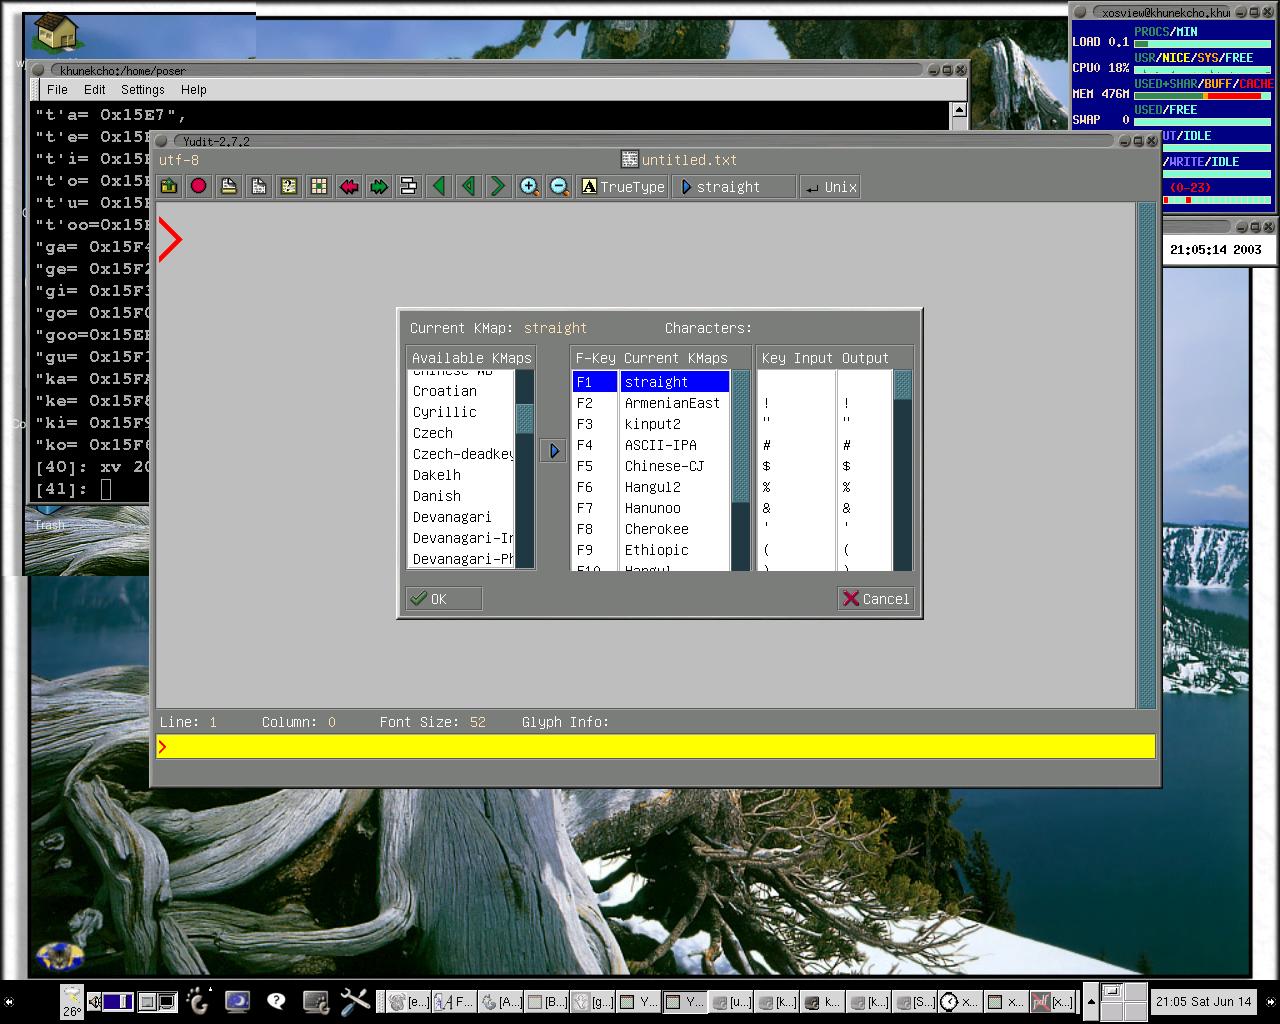Click the green forward navigation arrow icon
This screenshot has width=1280, height=1024.
(x=498, y=186)
